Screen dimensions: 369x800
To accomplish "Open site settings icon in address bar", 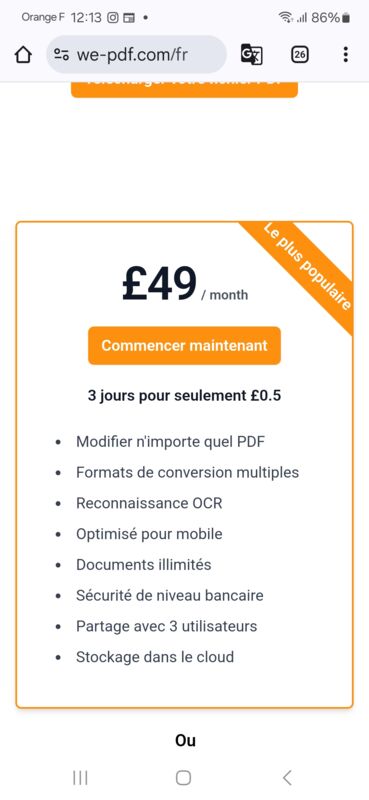I will click(61, 55).
